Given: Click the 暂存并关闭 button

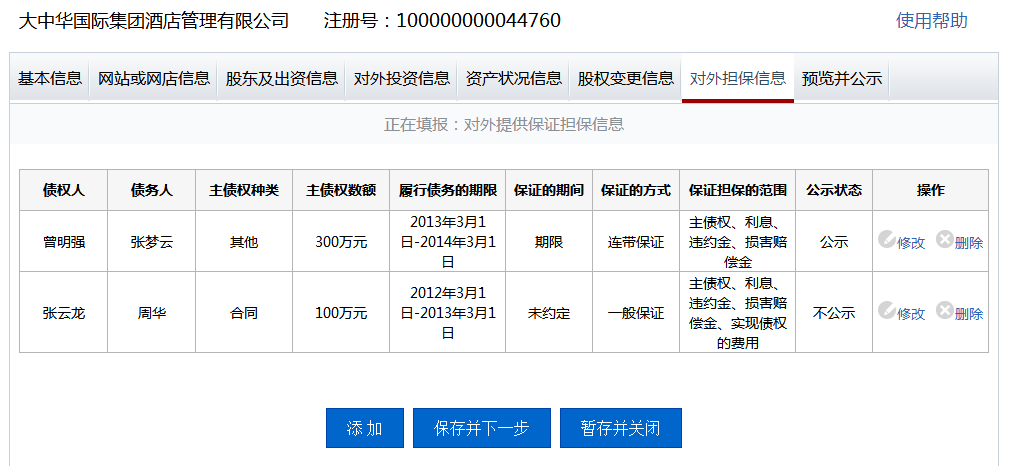Looking at the screenshot, I should (620, 428).
